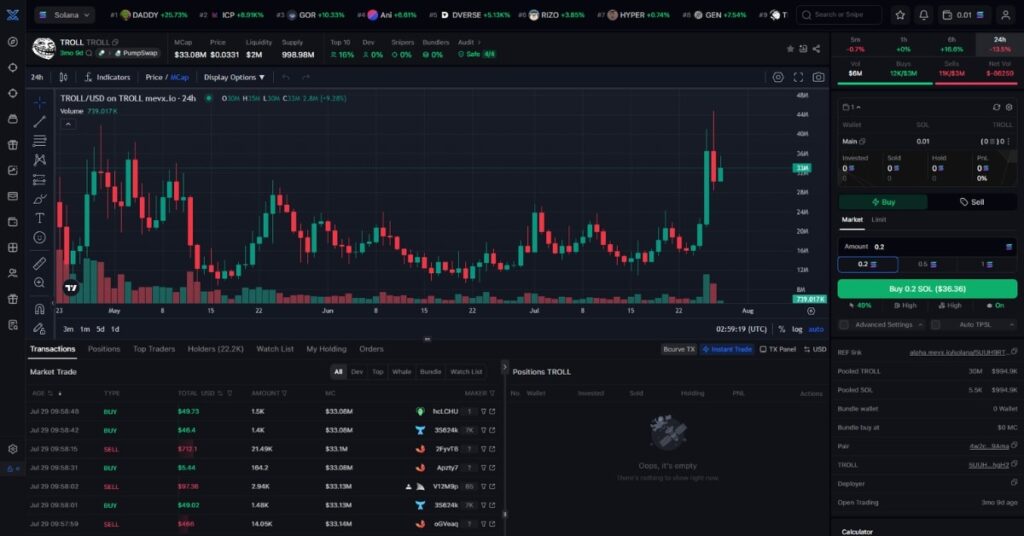The width and height of the screenshot is (1024, 536).
Task: Open the Fibonacci retracement tool
Action: 39,140
